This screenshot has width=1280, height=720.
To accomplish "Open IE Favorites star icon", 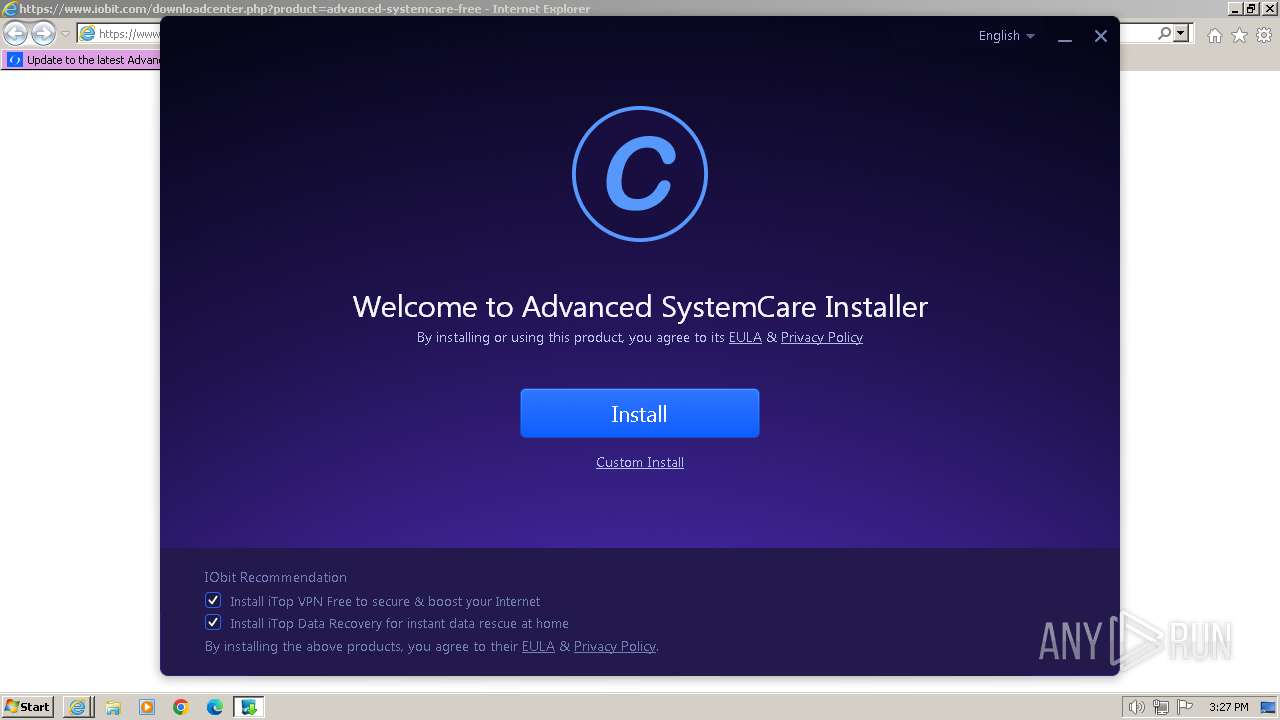I will coord(1239,35).
